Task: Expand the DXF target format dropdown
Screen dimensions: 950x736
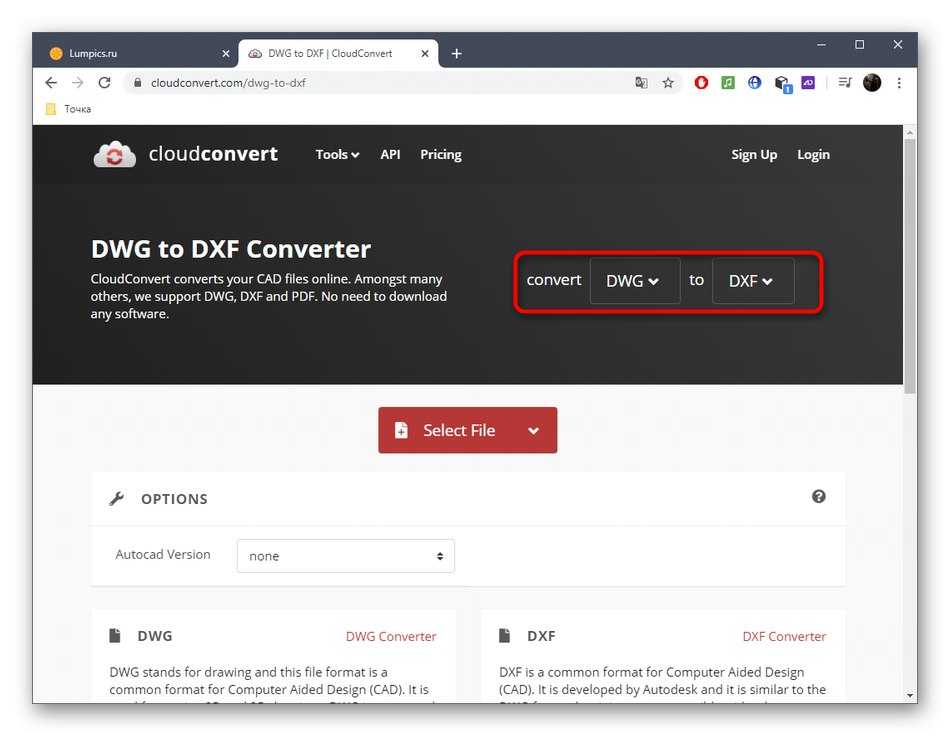Action: coord(752,281)
